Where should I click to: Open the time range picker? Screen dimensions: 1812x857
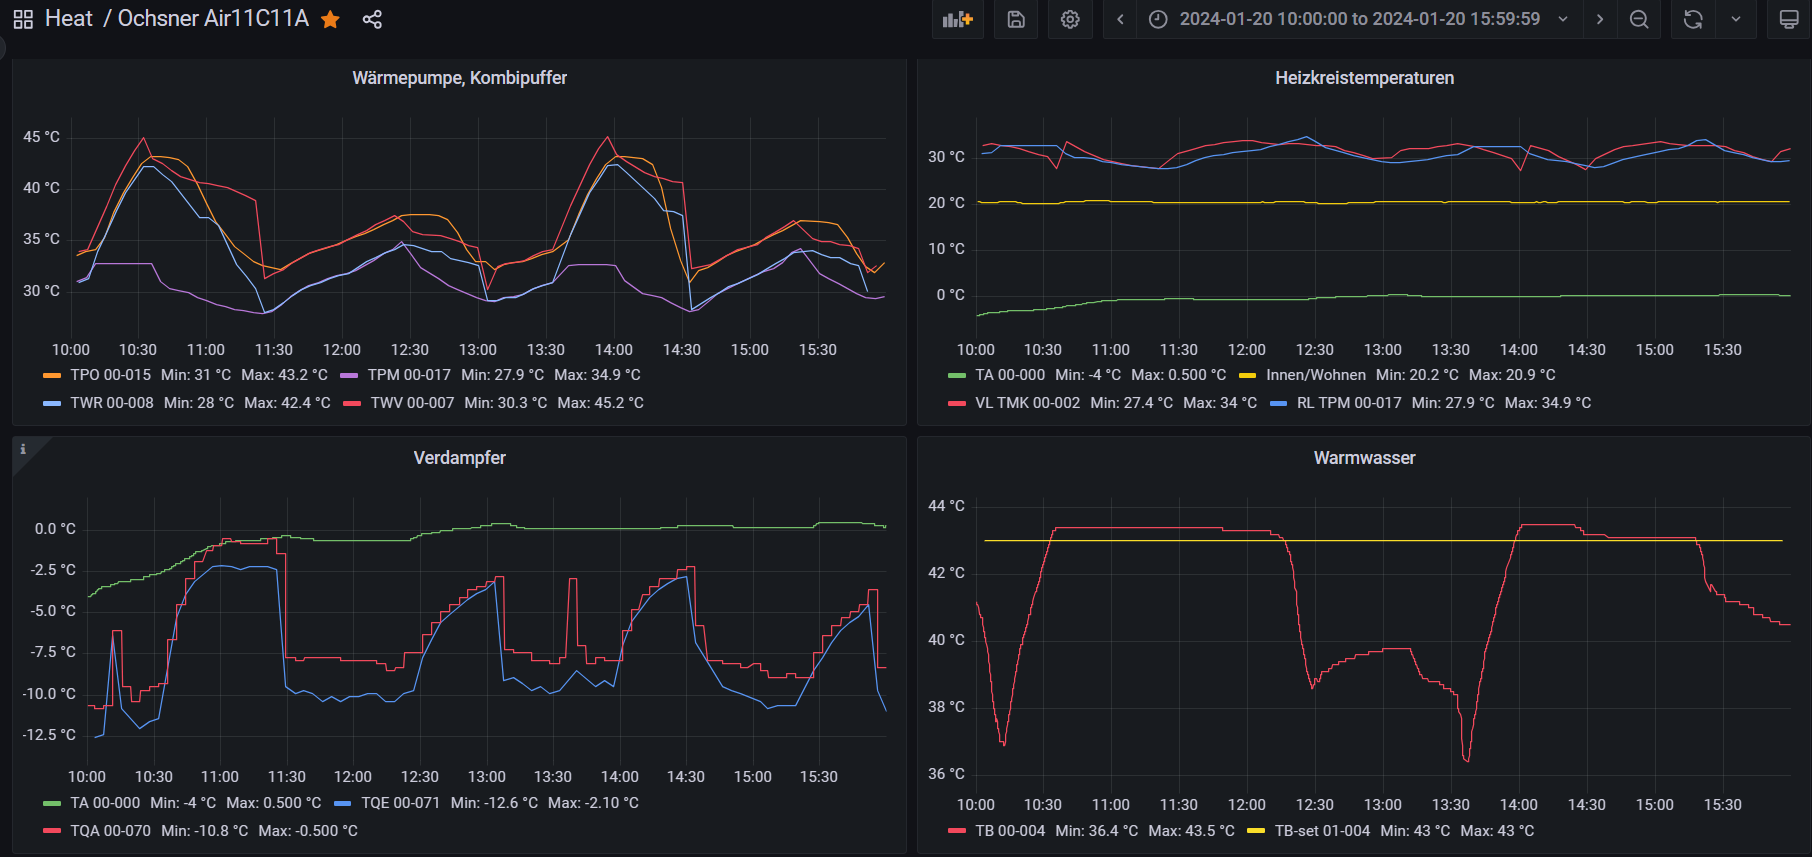[1359, 19]
